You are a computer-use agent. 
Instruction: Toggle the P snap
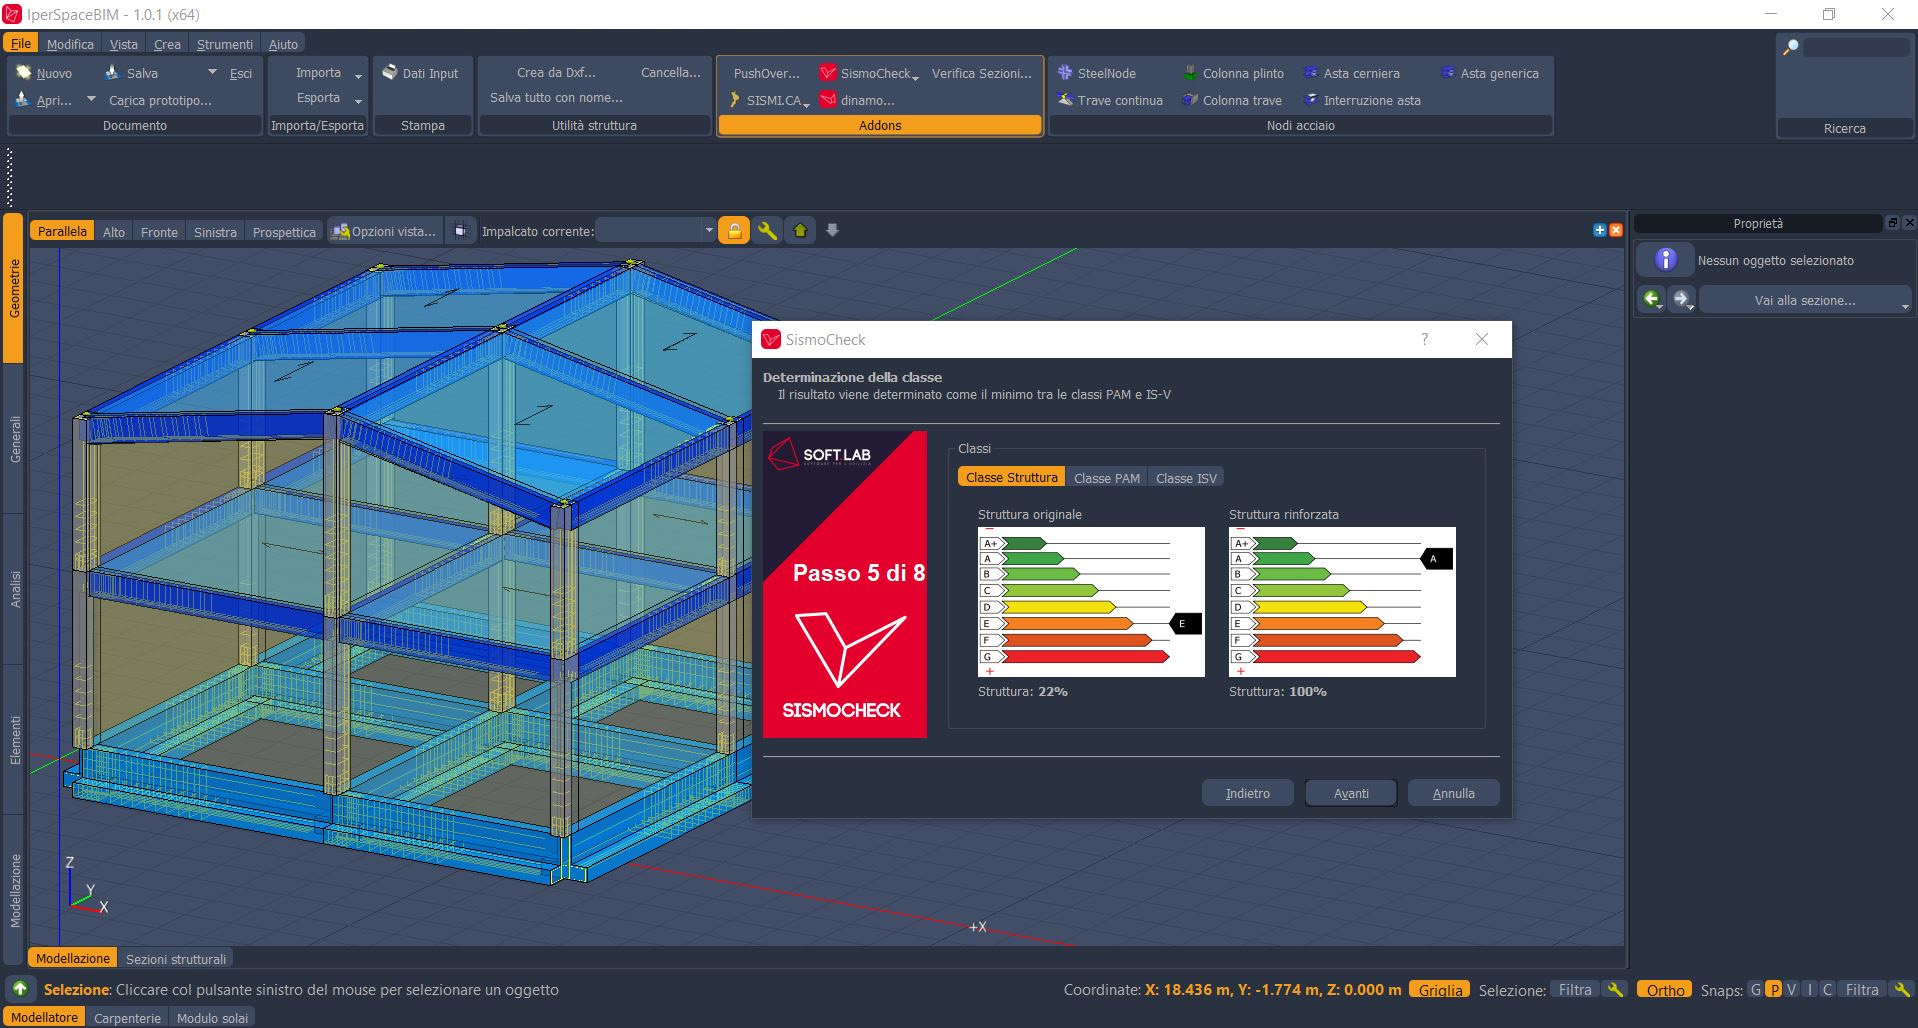point(1774,989)
